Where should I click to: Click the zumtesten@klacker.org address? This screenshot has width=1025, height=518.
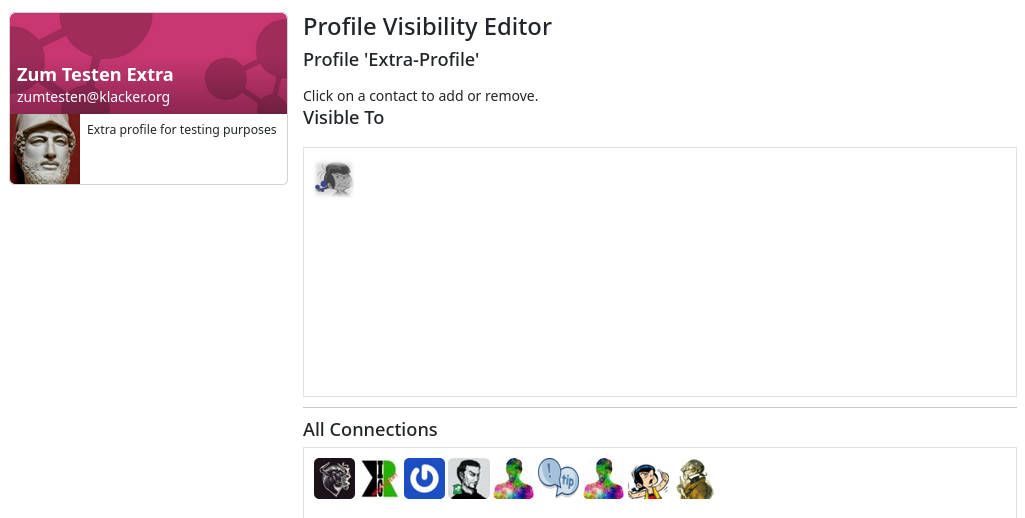[93, 97]
